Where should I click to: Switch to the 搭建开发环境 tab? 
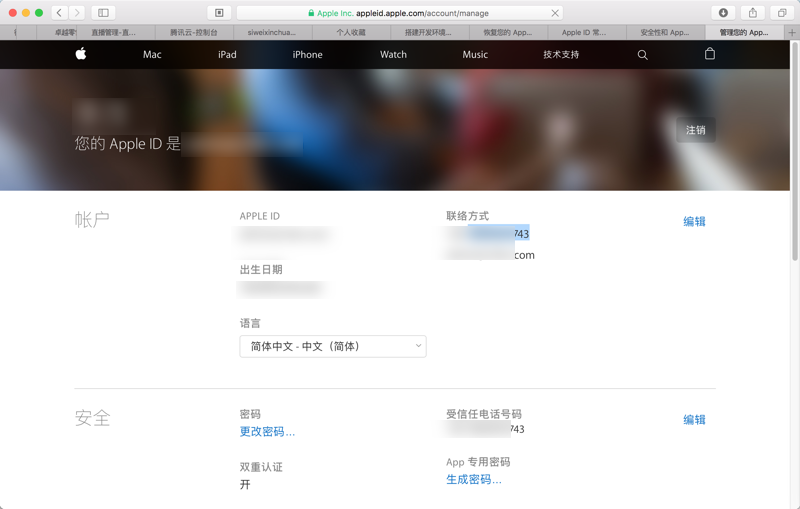coord(430,33)
